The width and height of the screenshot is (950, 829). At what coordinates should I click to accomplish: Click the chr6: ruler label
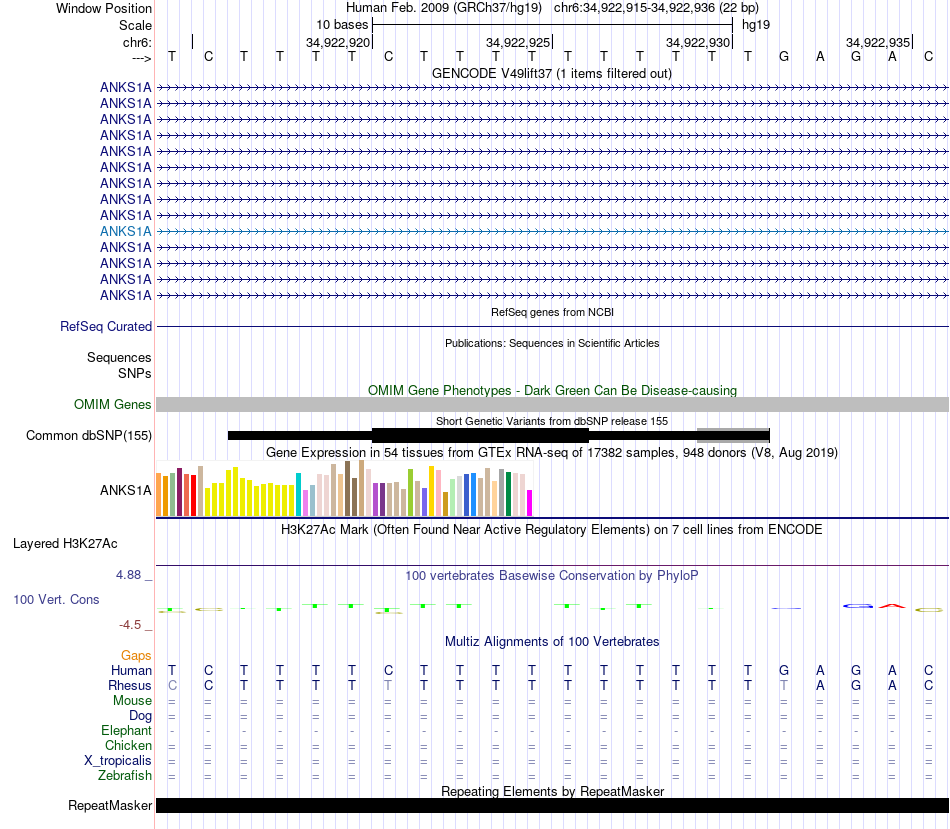(x=137, y=42)
